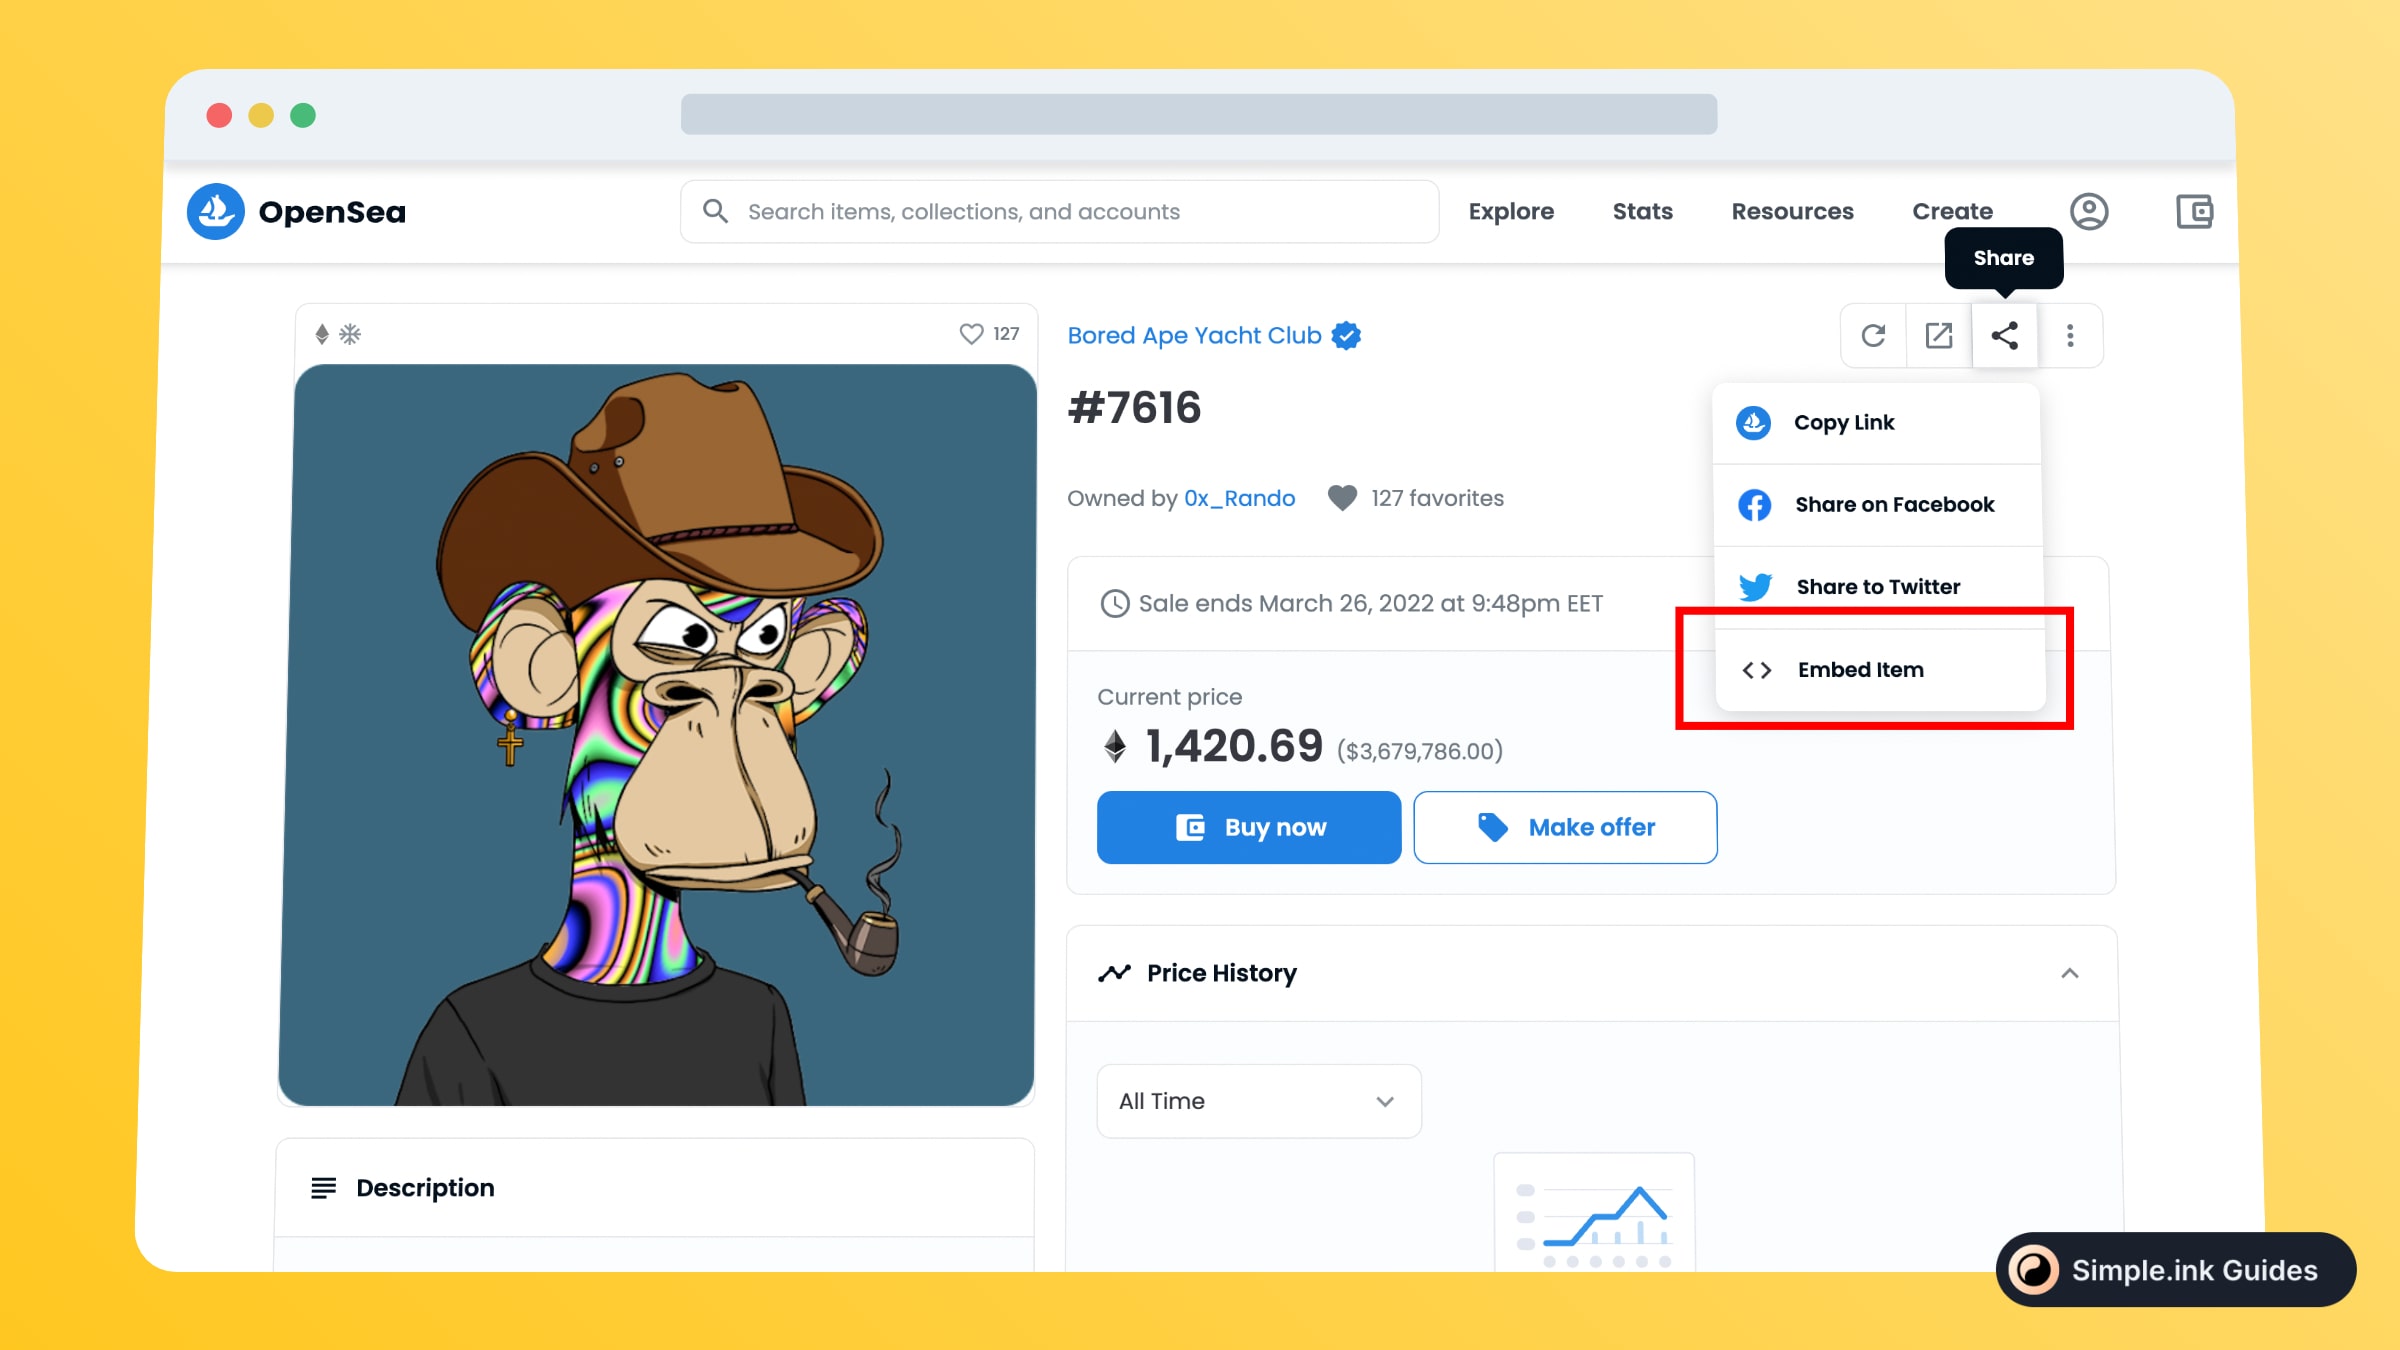Click the Buy now button
The height and width of the screenshot is (1350, 2400).
pos(1249,827)
